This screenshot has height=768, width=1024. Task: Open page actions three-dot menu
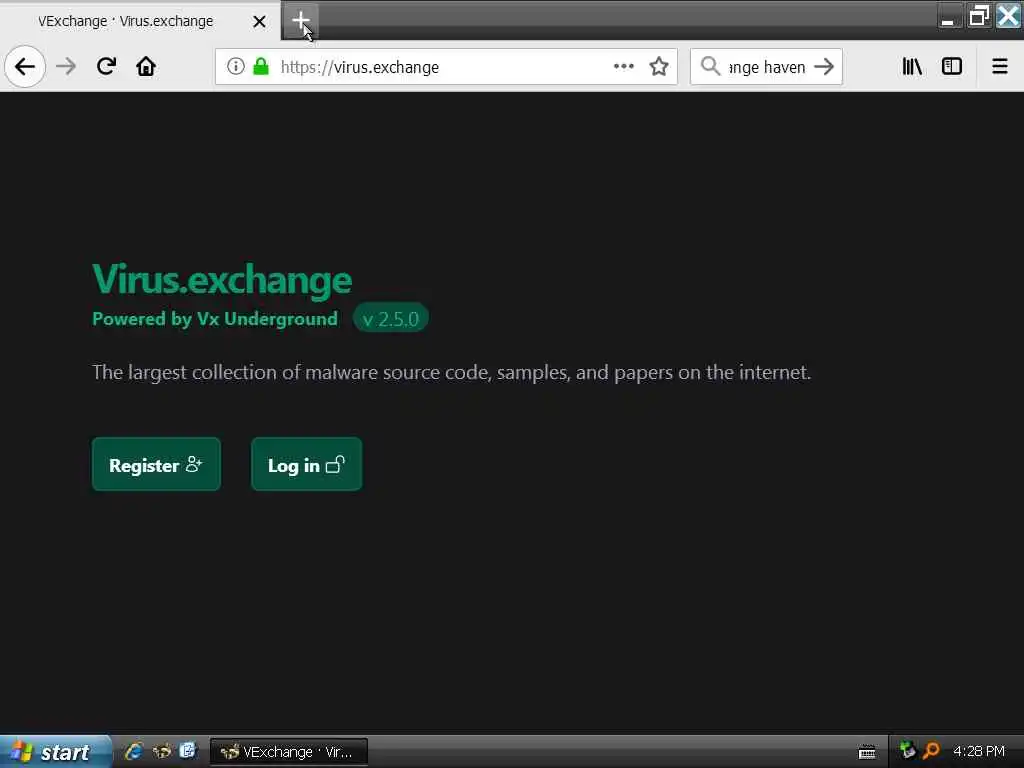(x=624, y=67)
